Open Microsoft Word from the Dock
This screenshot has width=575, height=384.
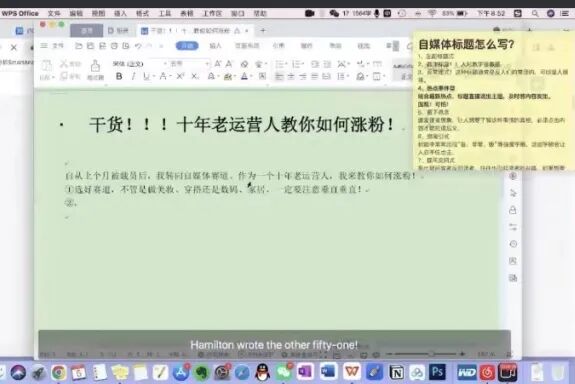[x=327, y=372]
